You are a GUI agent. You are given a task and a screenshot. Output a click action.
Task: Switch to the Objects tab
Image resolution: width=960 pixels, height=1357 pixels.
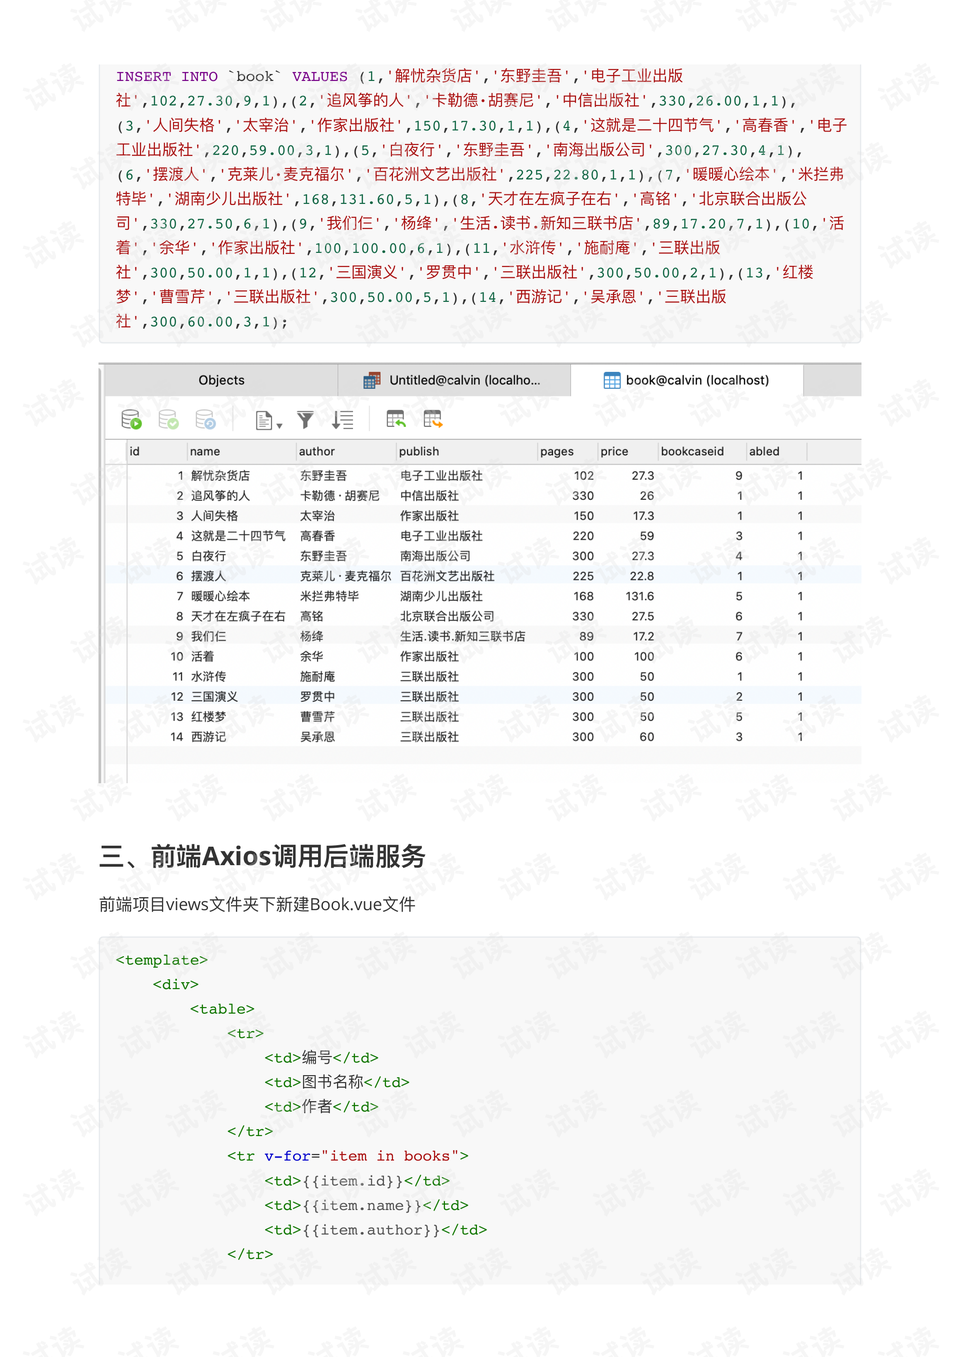click(221, 380)
